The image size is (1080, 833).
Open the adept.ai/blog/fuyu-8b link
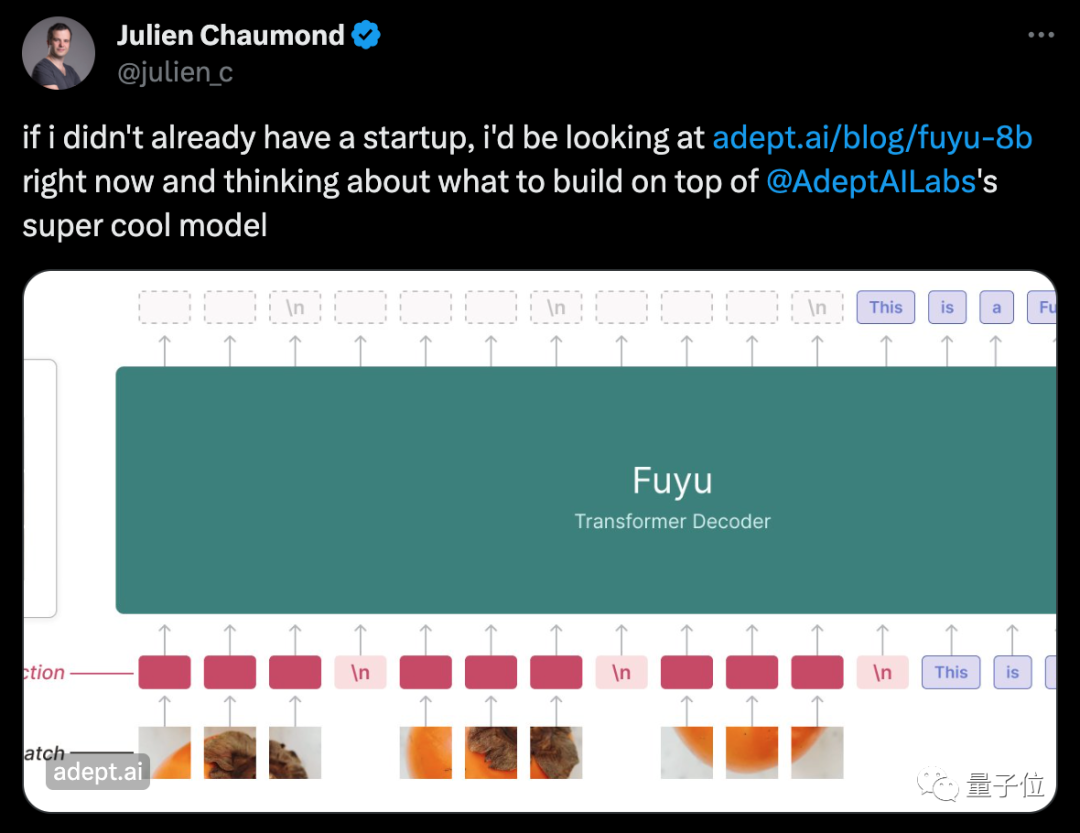coord(872,138)
